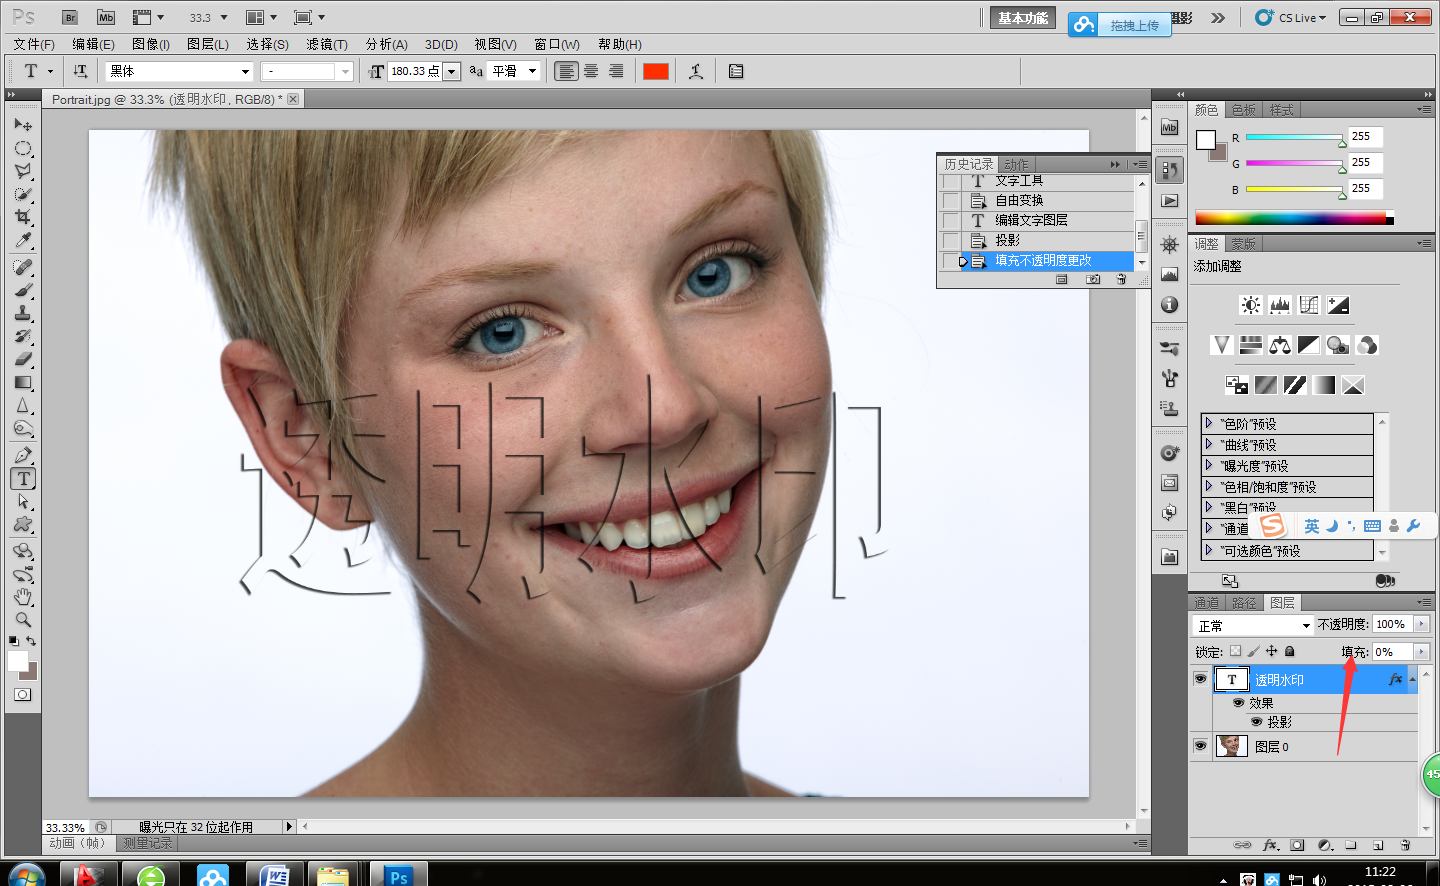Close the Portrait.jpg document tab
Viewport: 1440px width, 886px height.
click(x=293, y=99)
